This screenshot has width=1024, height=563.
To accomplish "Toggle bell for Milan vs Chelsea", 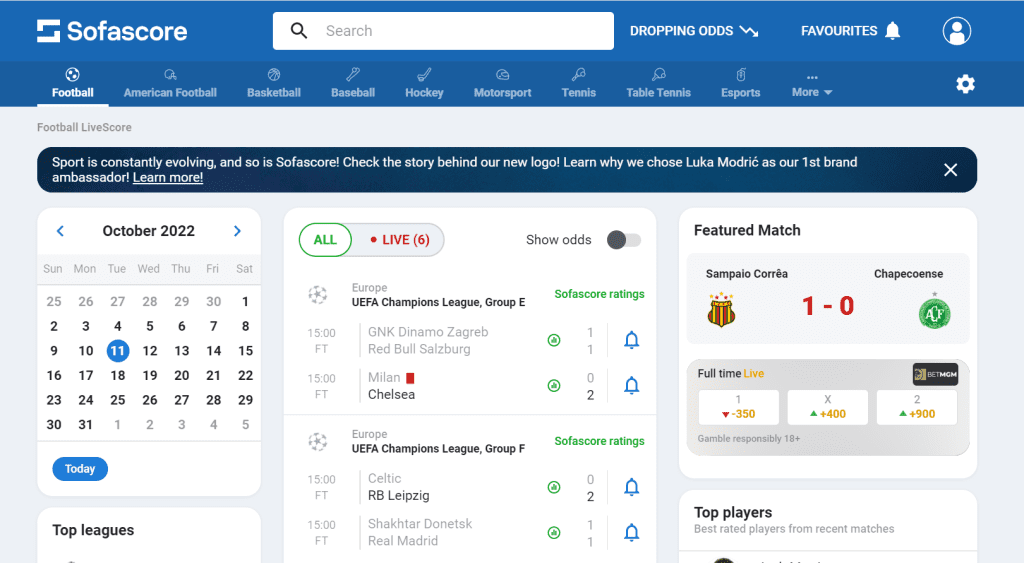I will coord(632,386).
